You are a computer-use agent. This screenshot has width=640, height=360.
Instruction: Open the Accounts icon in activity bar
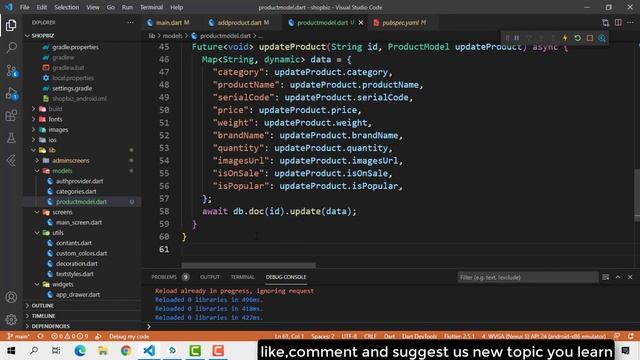[x=11, y=297]
